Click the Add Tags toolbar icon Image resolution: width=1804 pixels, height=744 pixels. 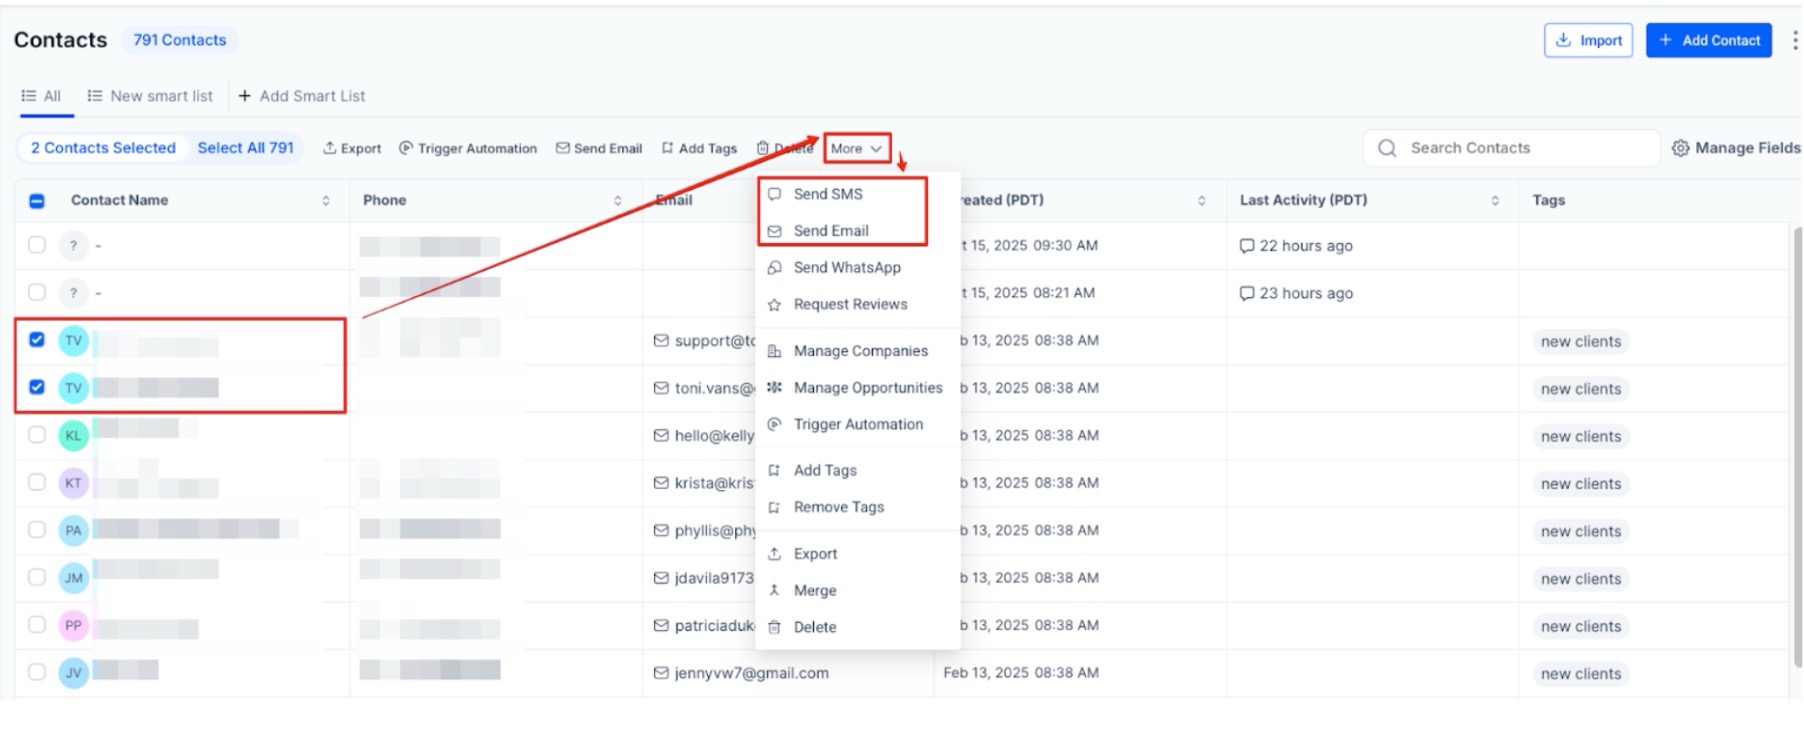click(667, 148)
